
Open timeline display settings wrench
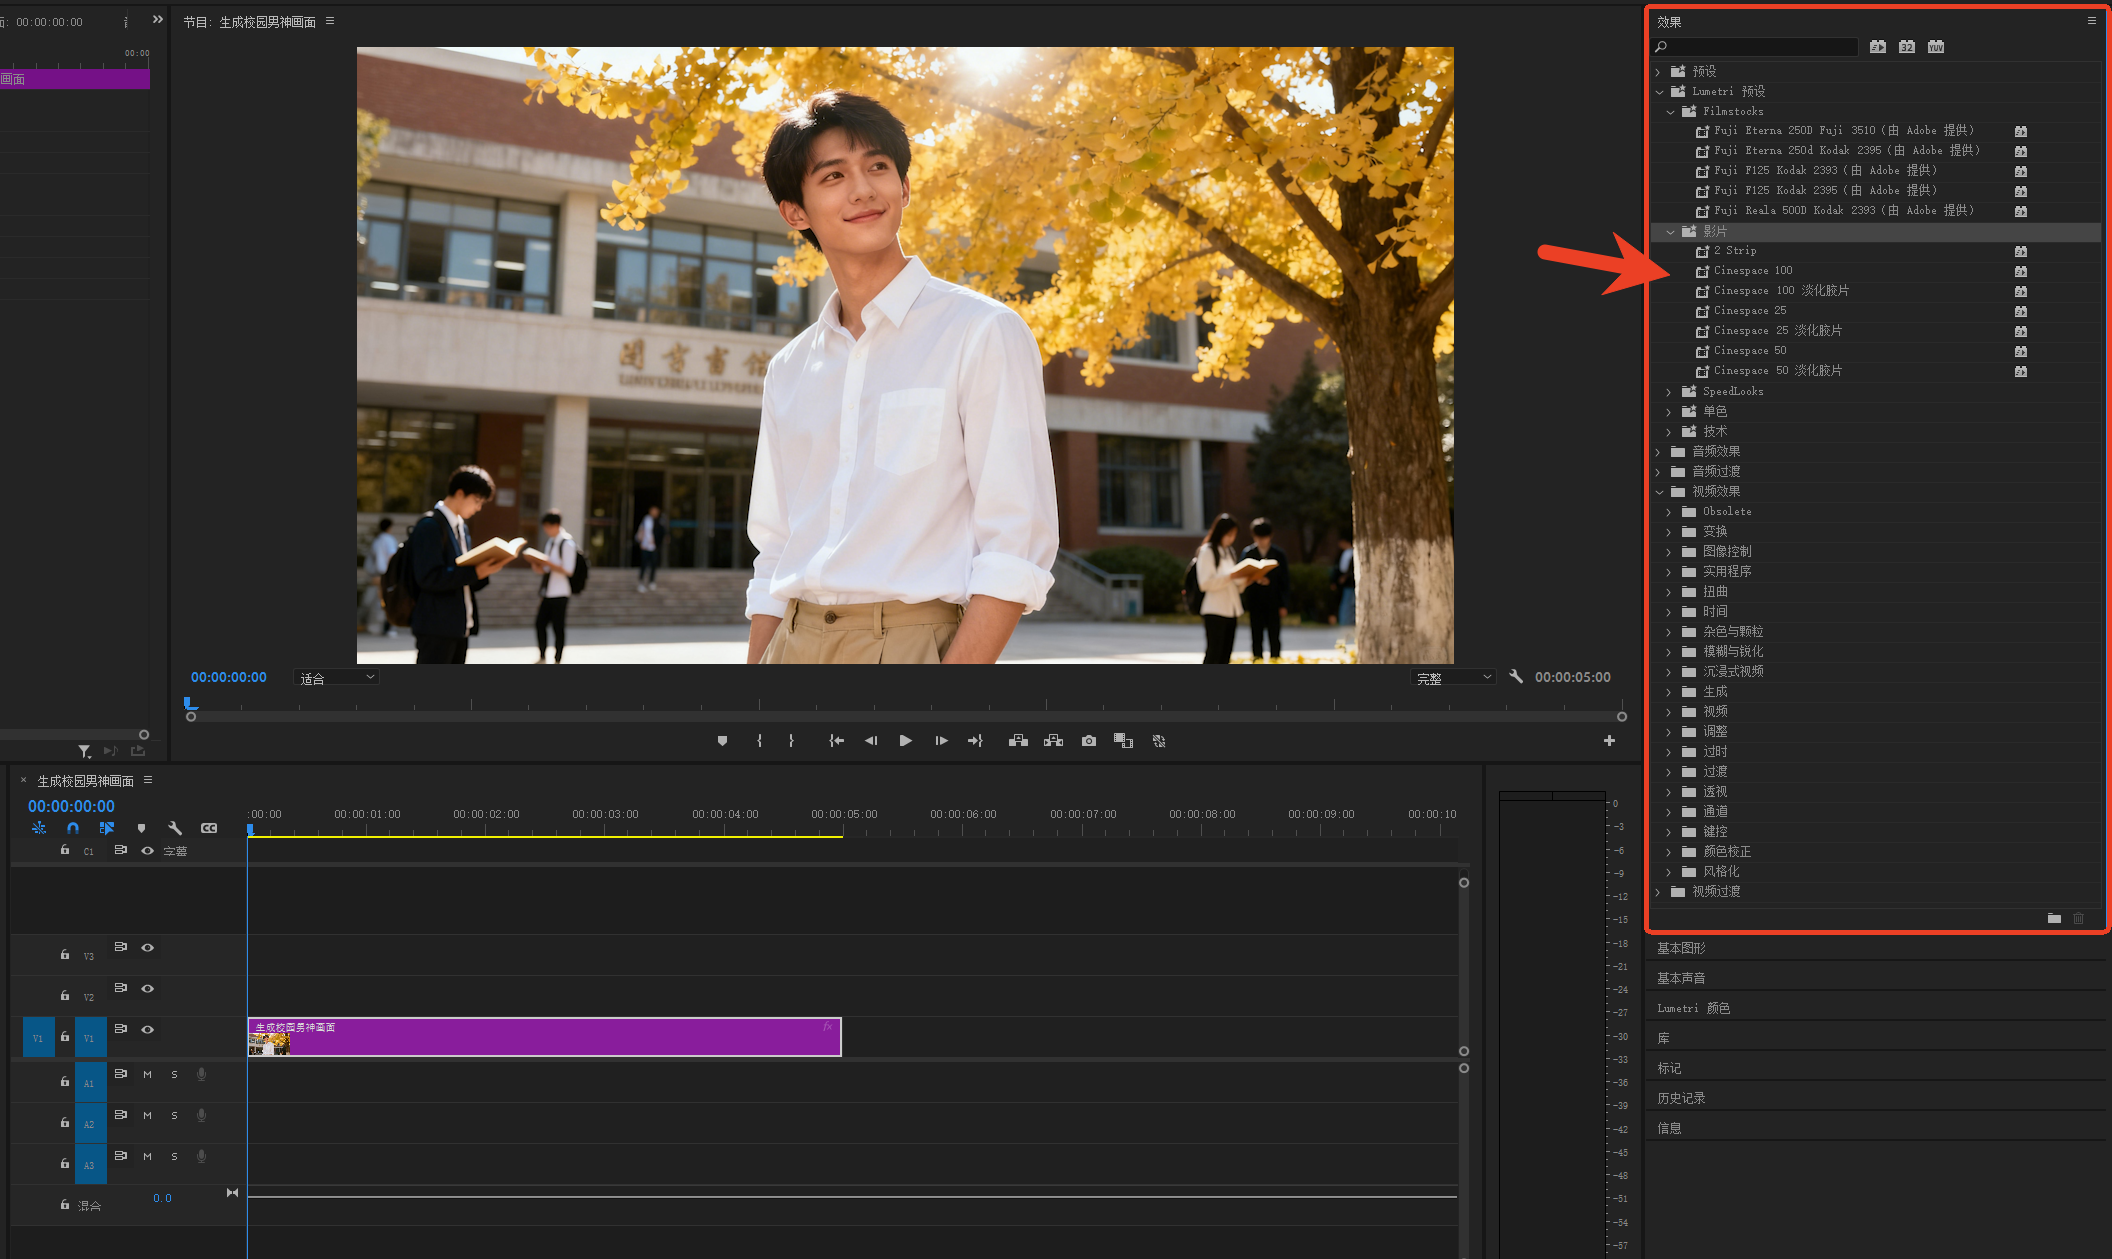coord(175,828)
